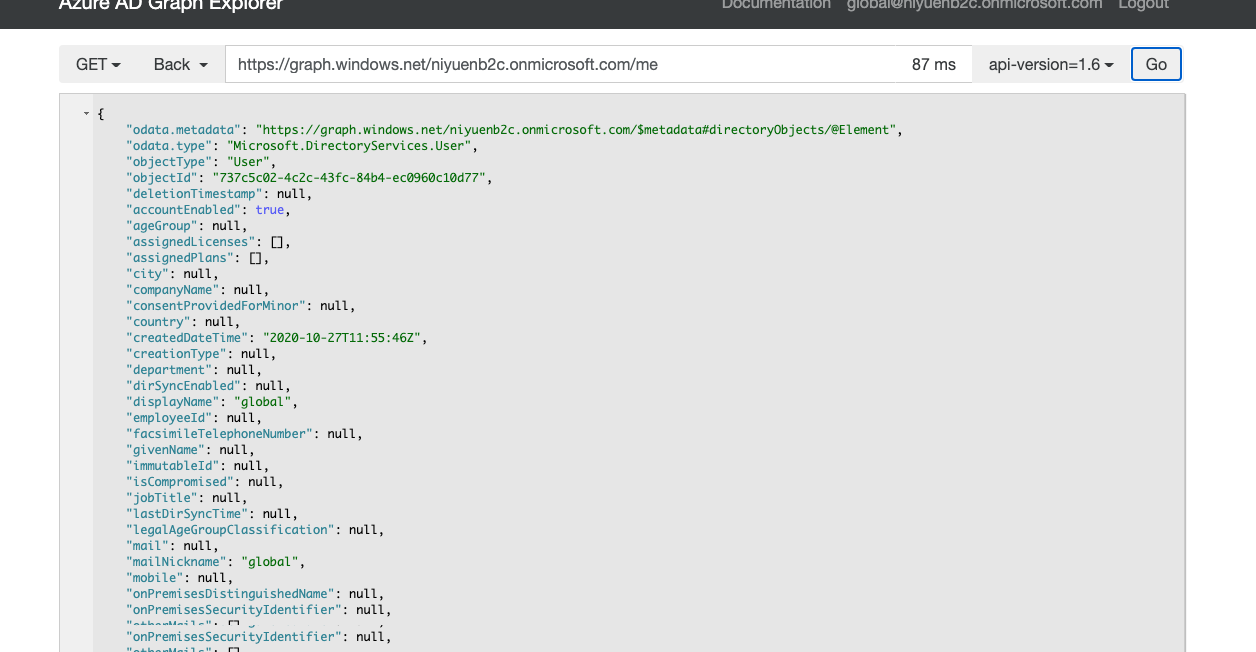
Task: Select the "city" key
Action: click(148, 274)
